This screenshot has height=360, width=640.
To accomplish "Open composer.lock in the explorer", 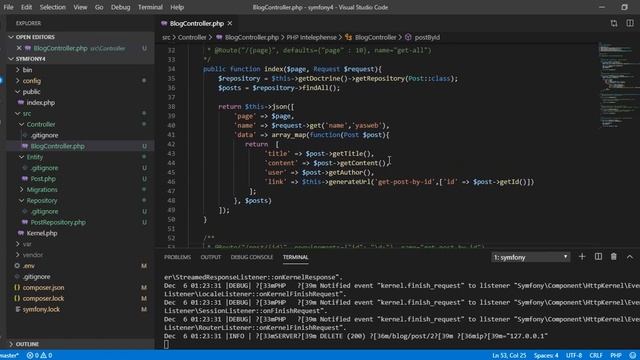I will [x=43, y=298].
